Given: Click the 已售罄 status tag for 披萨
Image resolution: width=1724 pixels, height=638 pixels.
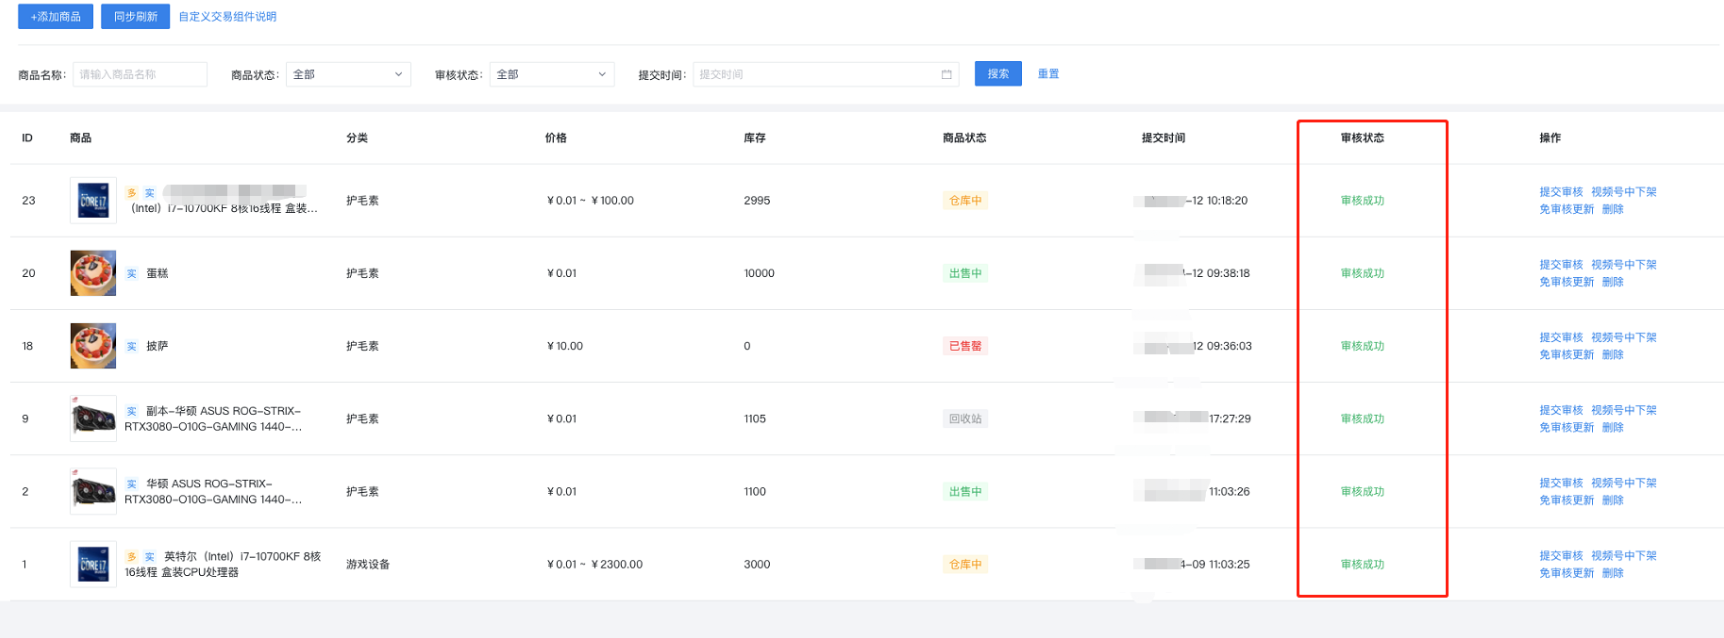Looking at the screenshot, I should click(965, 346).
